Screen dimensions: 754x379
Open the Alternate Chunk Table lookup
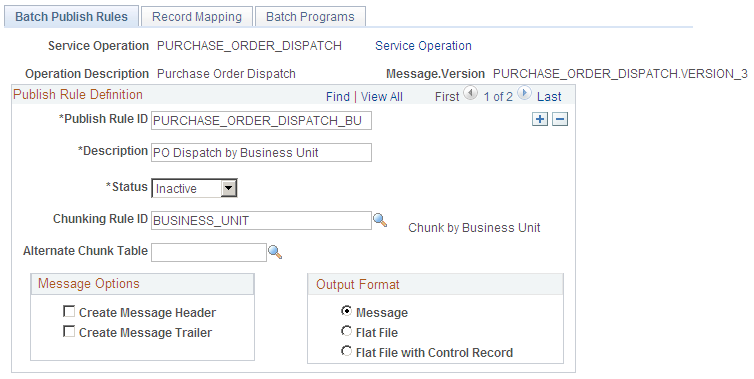275,252
